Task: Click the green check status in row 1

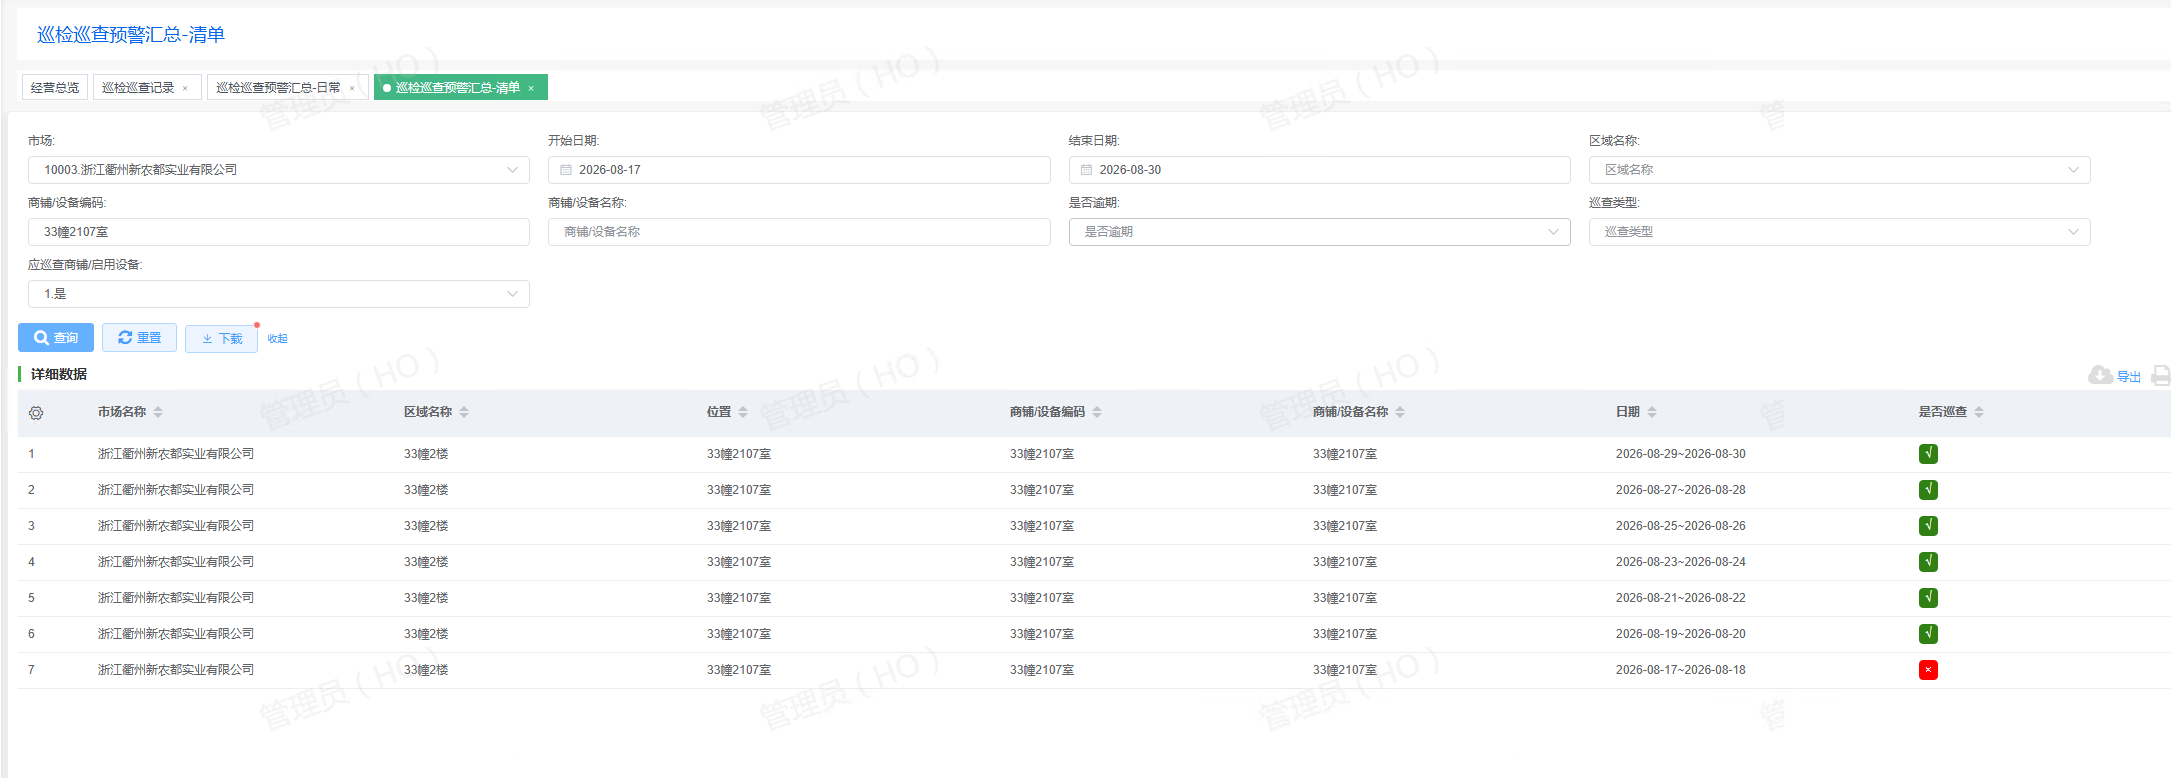Action: click(x=1928, y=454)
